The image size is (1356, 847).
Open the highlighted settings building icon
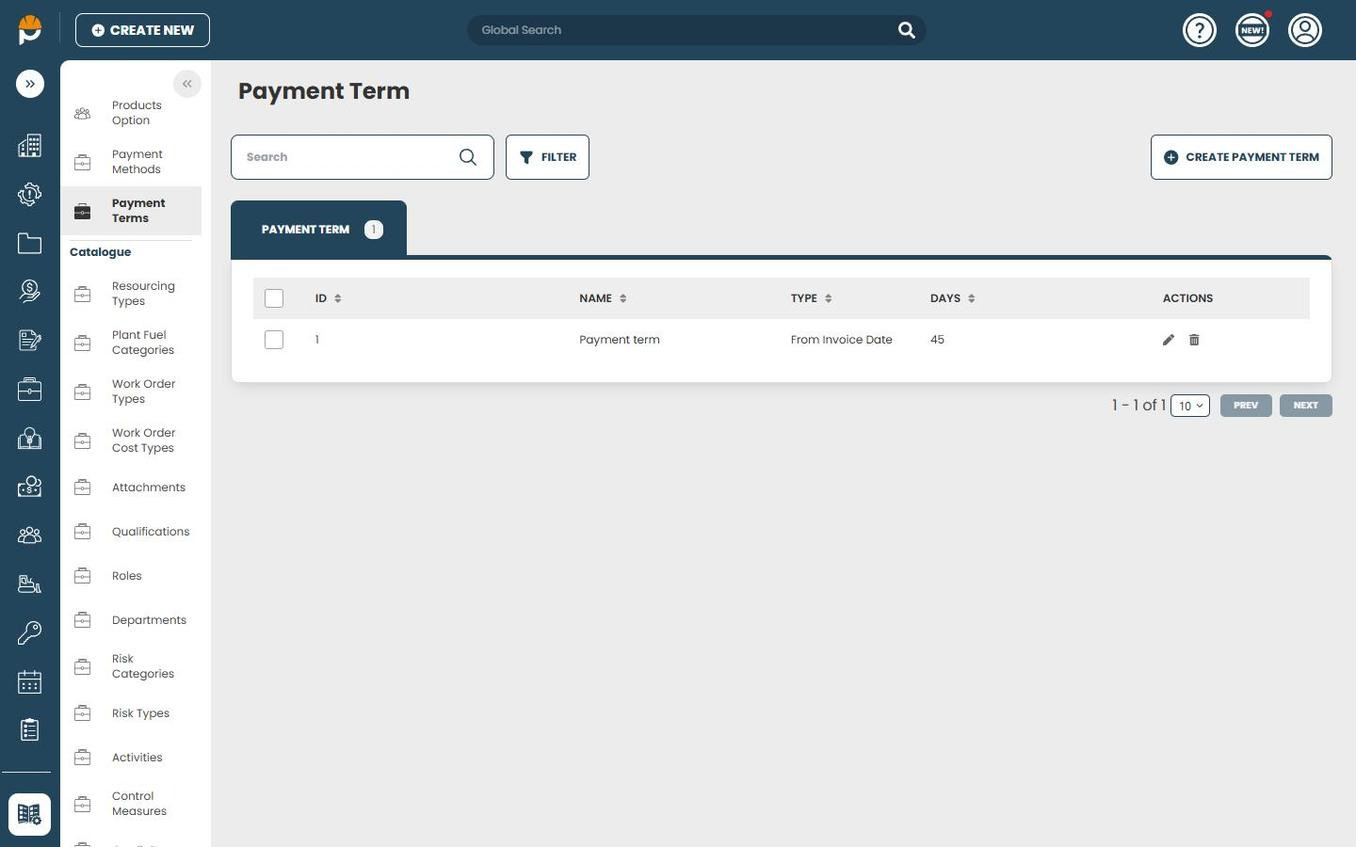click(30, 814)
